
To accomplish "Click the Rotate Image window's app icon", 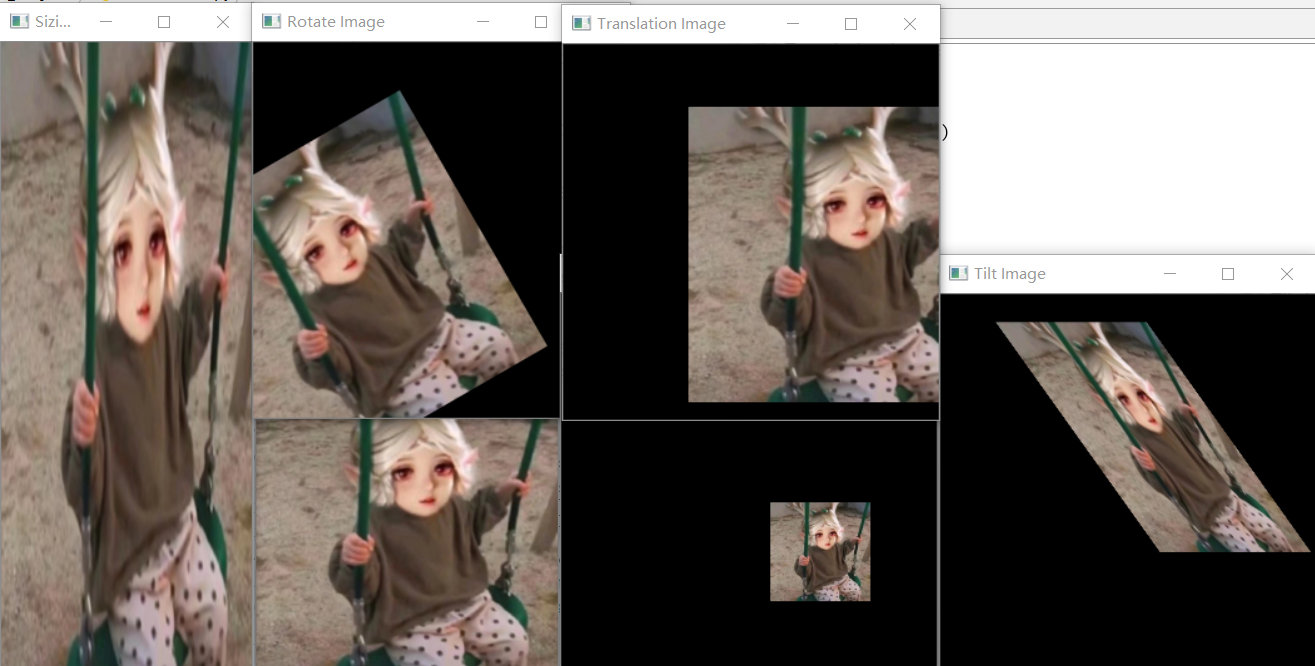I will (271, 21).
